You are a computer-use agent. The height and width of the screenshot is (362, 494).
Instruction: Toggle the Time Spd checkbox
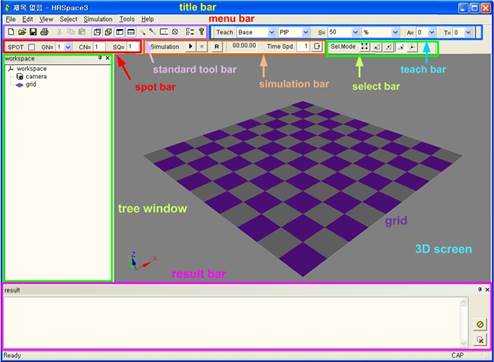click(x=317, y=46)
